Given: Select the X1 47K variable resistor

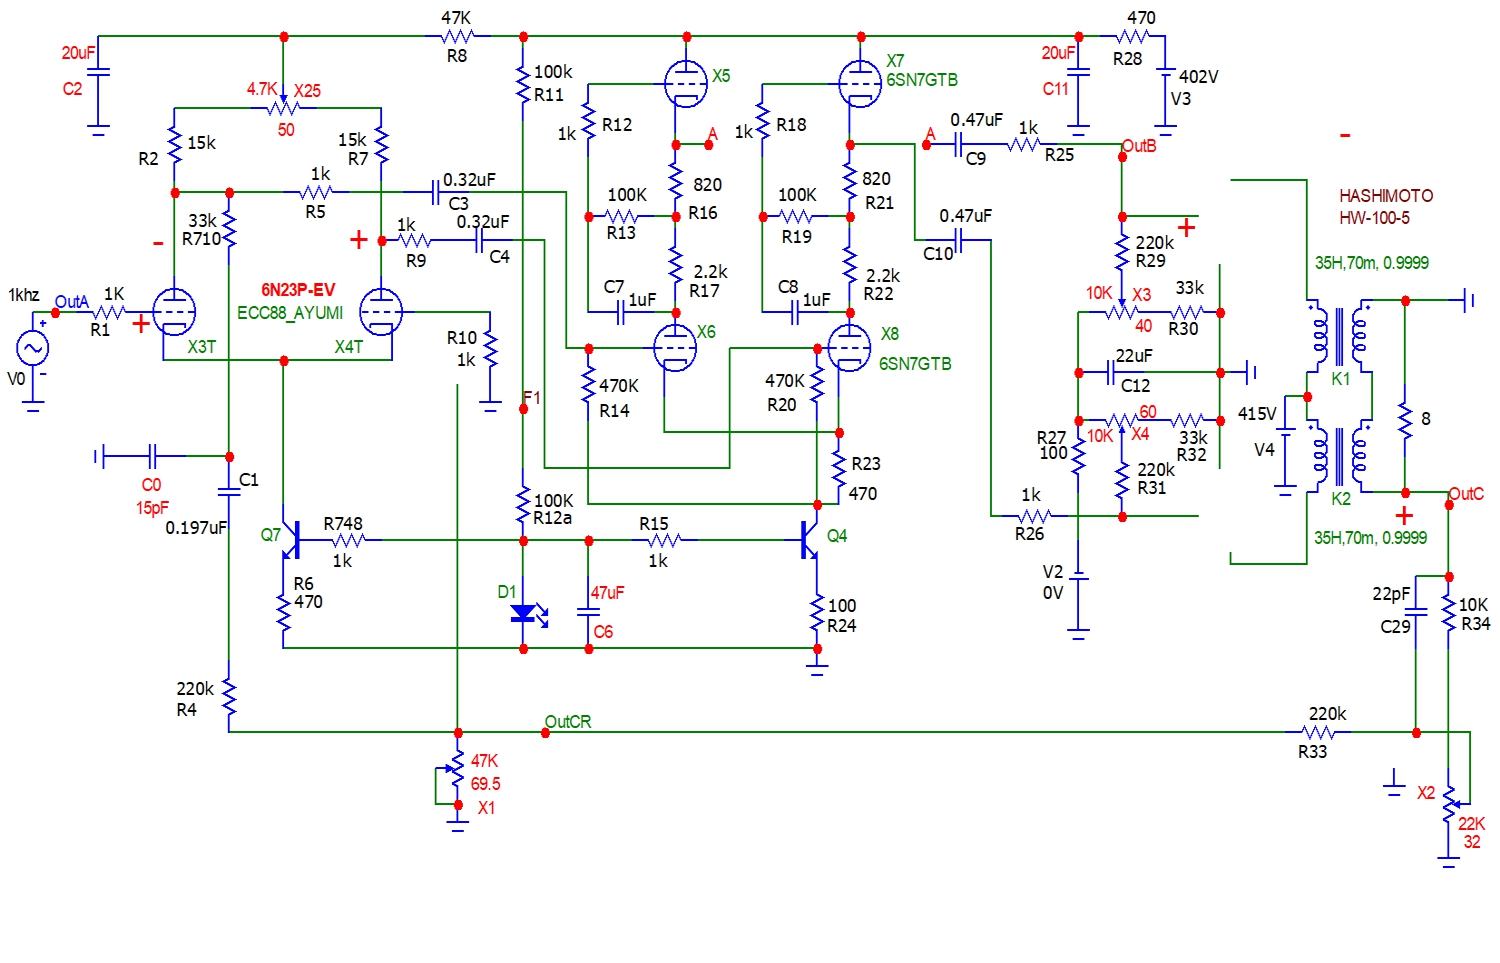Looking at the screenshot, I should (457, 768).
